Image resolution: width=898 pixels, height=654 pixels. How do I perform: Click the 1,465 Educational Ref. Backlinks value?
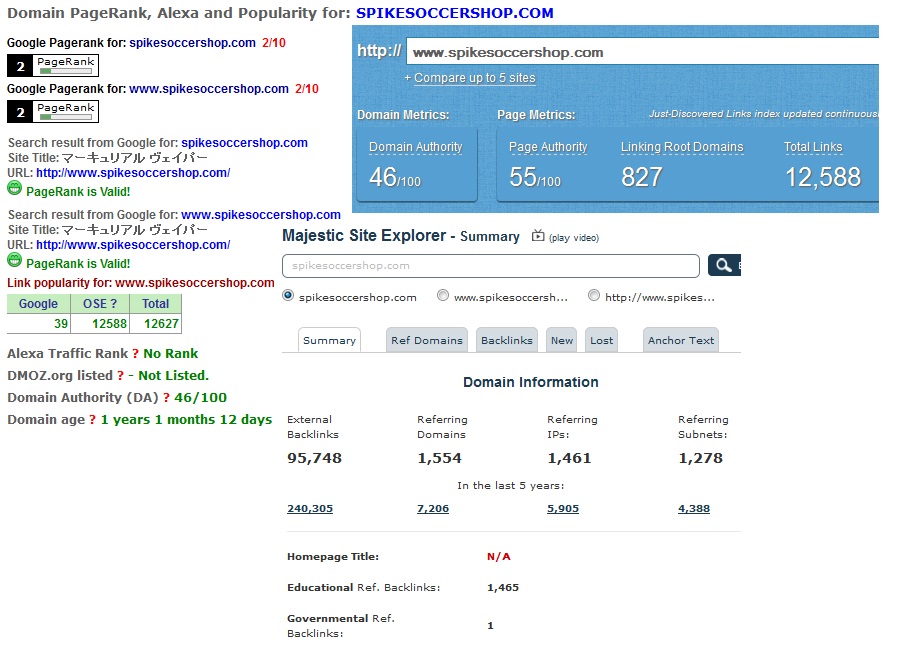[x=503, y=588]
